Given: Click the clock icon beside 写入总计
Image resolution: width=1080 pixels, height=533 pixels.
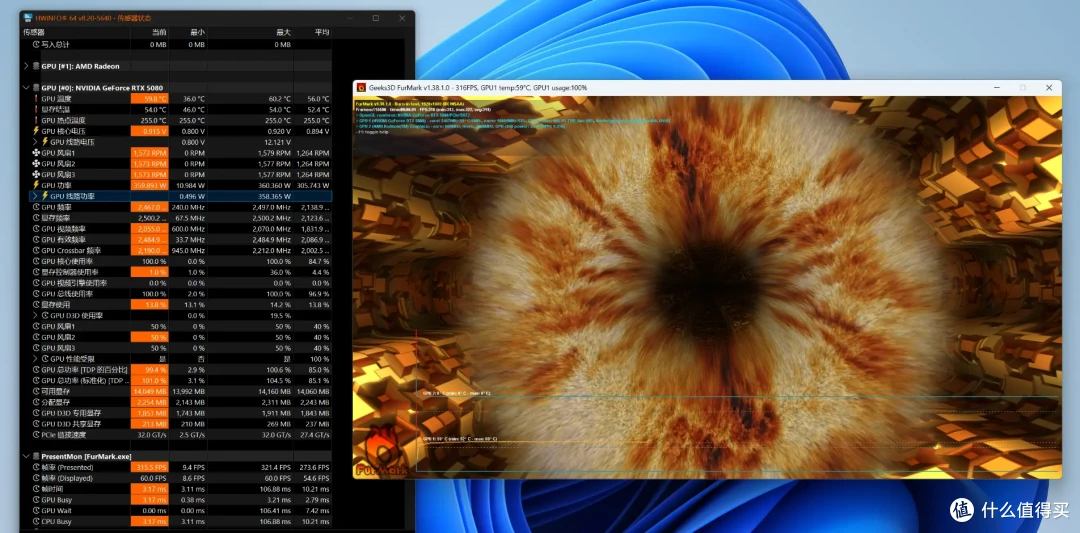Looking at the screenshot, I should (x=36, y=45).
